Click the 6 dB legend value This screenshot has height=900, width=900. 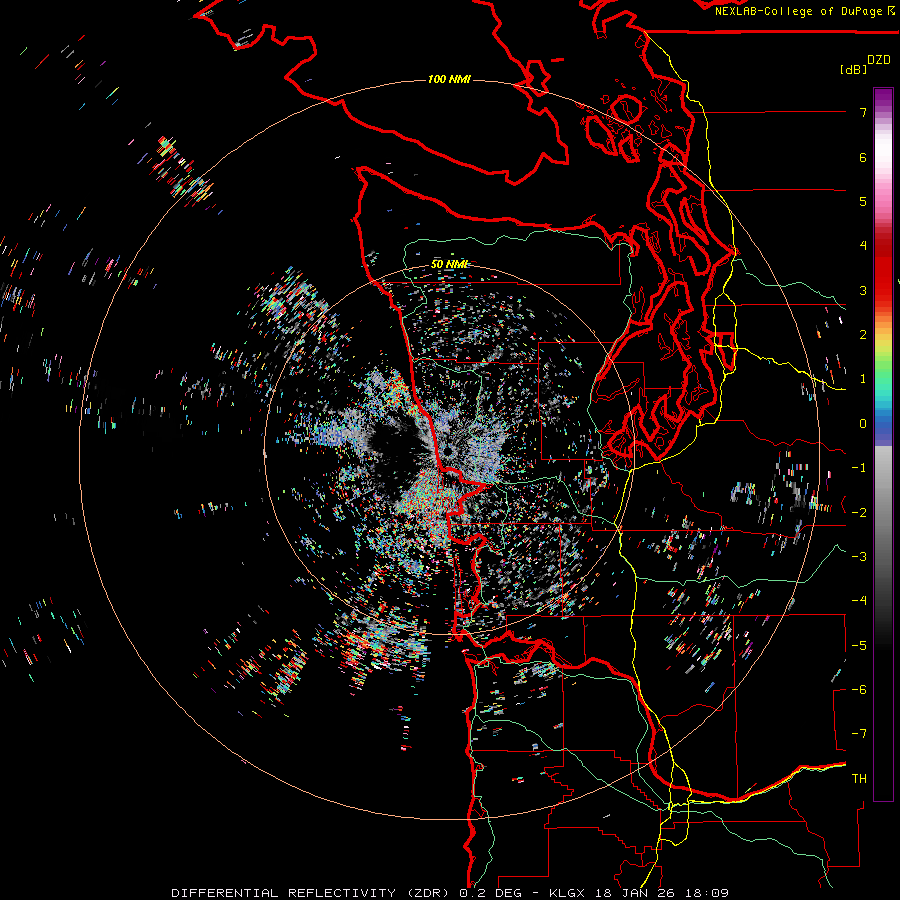(863, 157)
